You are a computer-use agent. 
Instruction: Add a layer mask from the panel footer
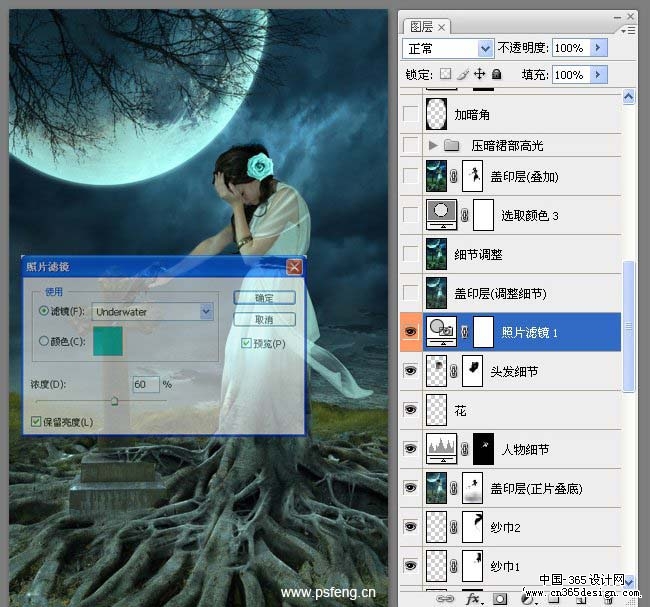(x=500, y=599)
